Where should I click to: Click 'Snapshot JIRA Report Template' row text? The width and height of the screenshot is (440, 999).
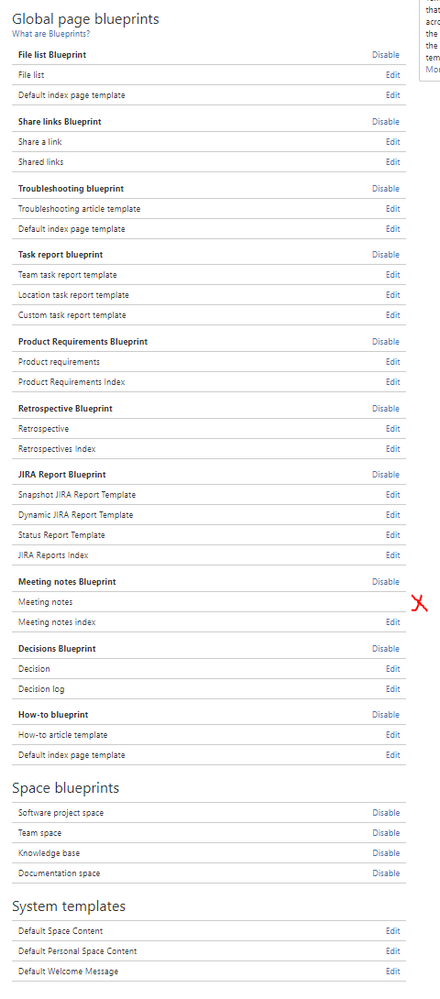pyautogui.click(x=76, y=494)
